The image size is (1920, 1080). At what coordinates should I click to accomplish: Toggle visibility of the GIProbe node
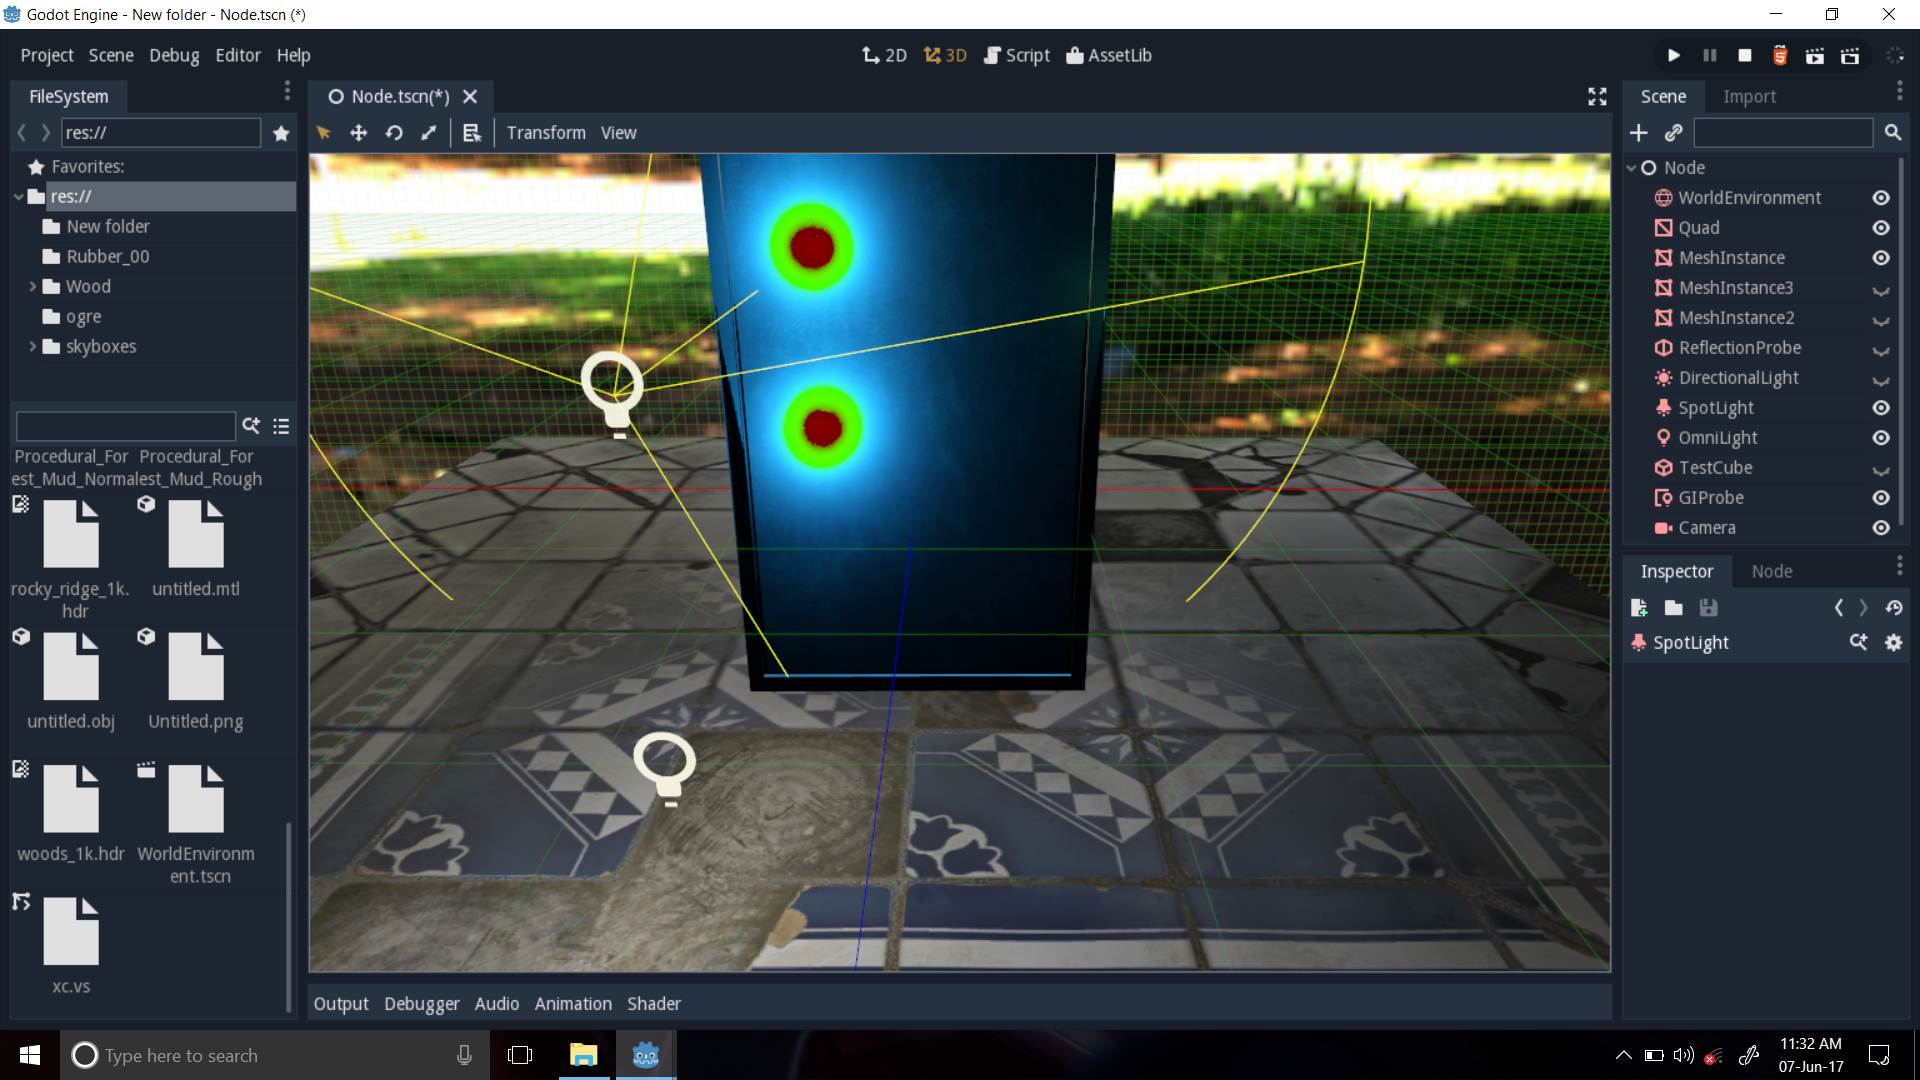pos(1881,497)
